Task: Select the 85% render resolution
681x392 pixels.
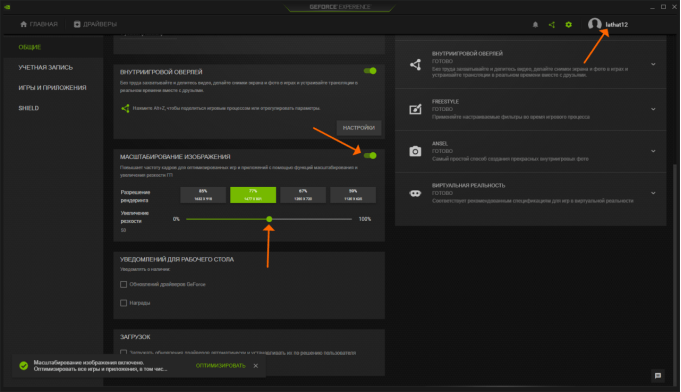Action: coord(203,195)
